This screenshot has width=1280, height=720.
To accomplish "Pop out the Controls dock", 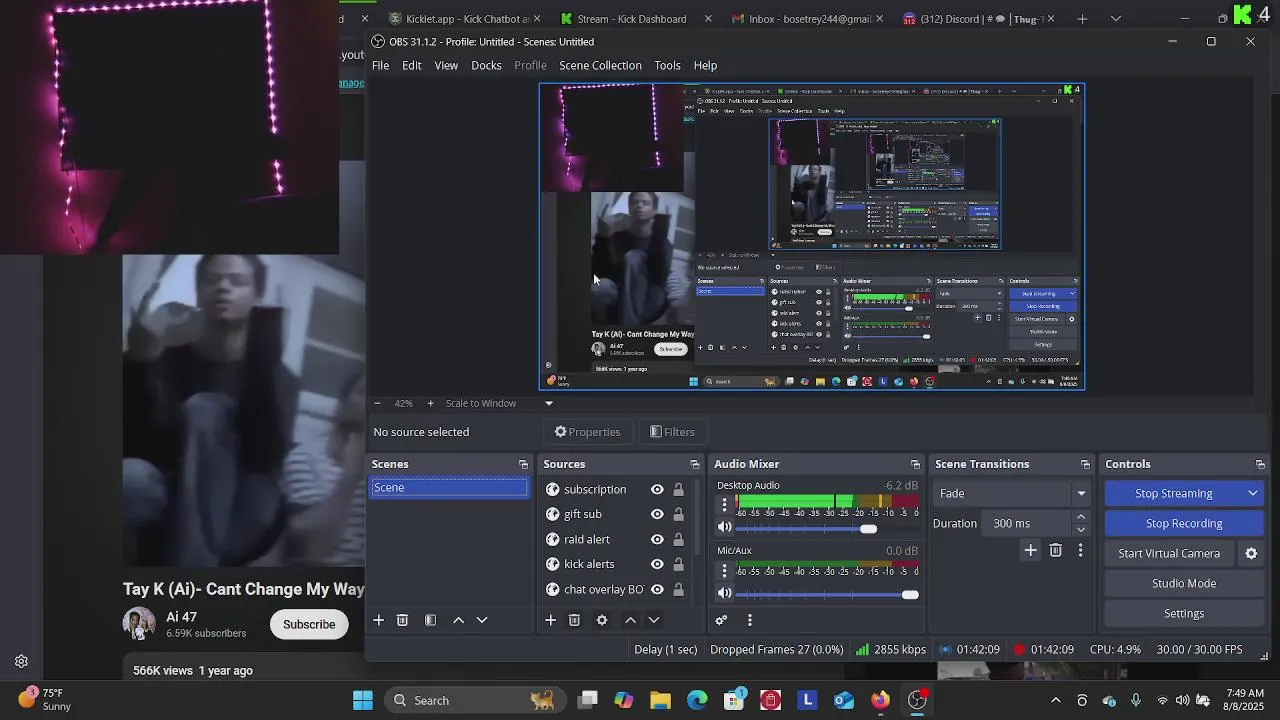I will [x=1260, y=464].
